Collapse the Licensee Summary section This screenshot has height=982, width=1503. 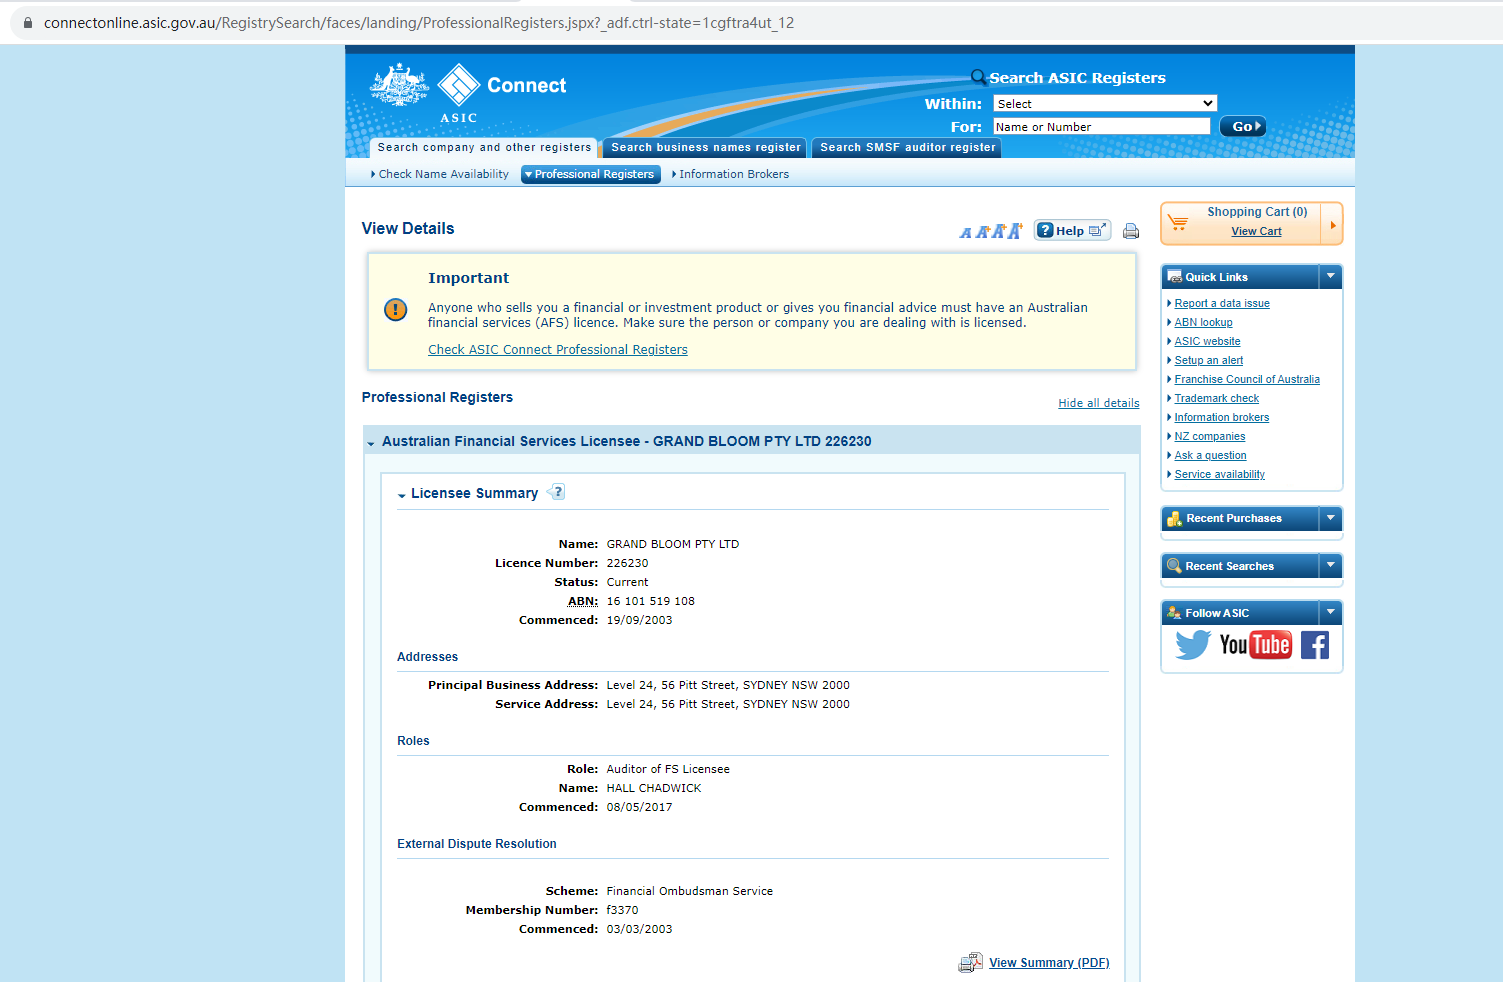coord(402,495)
